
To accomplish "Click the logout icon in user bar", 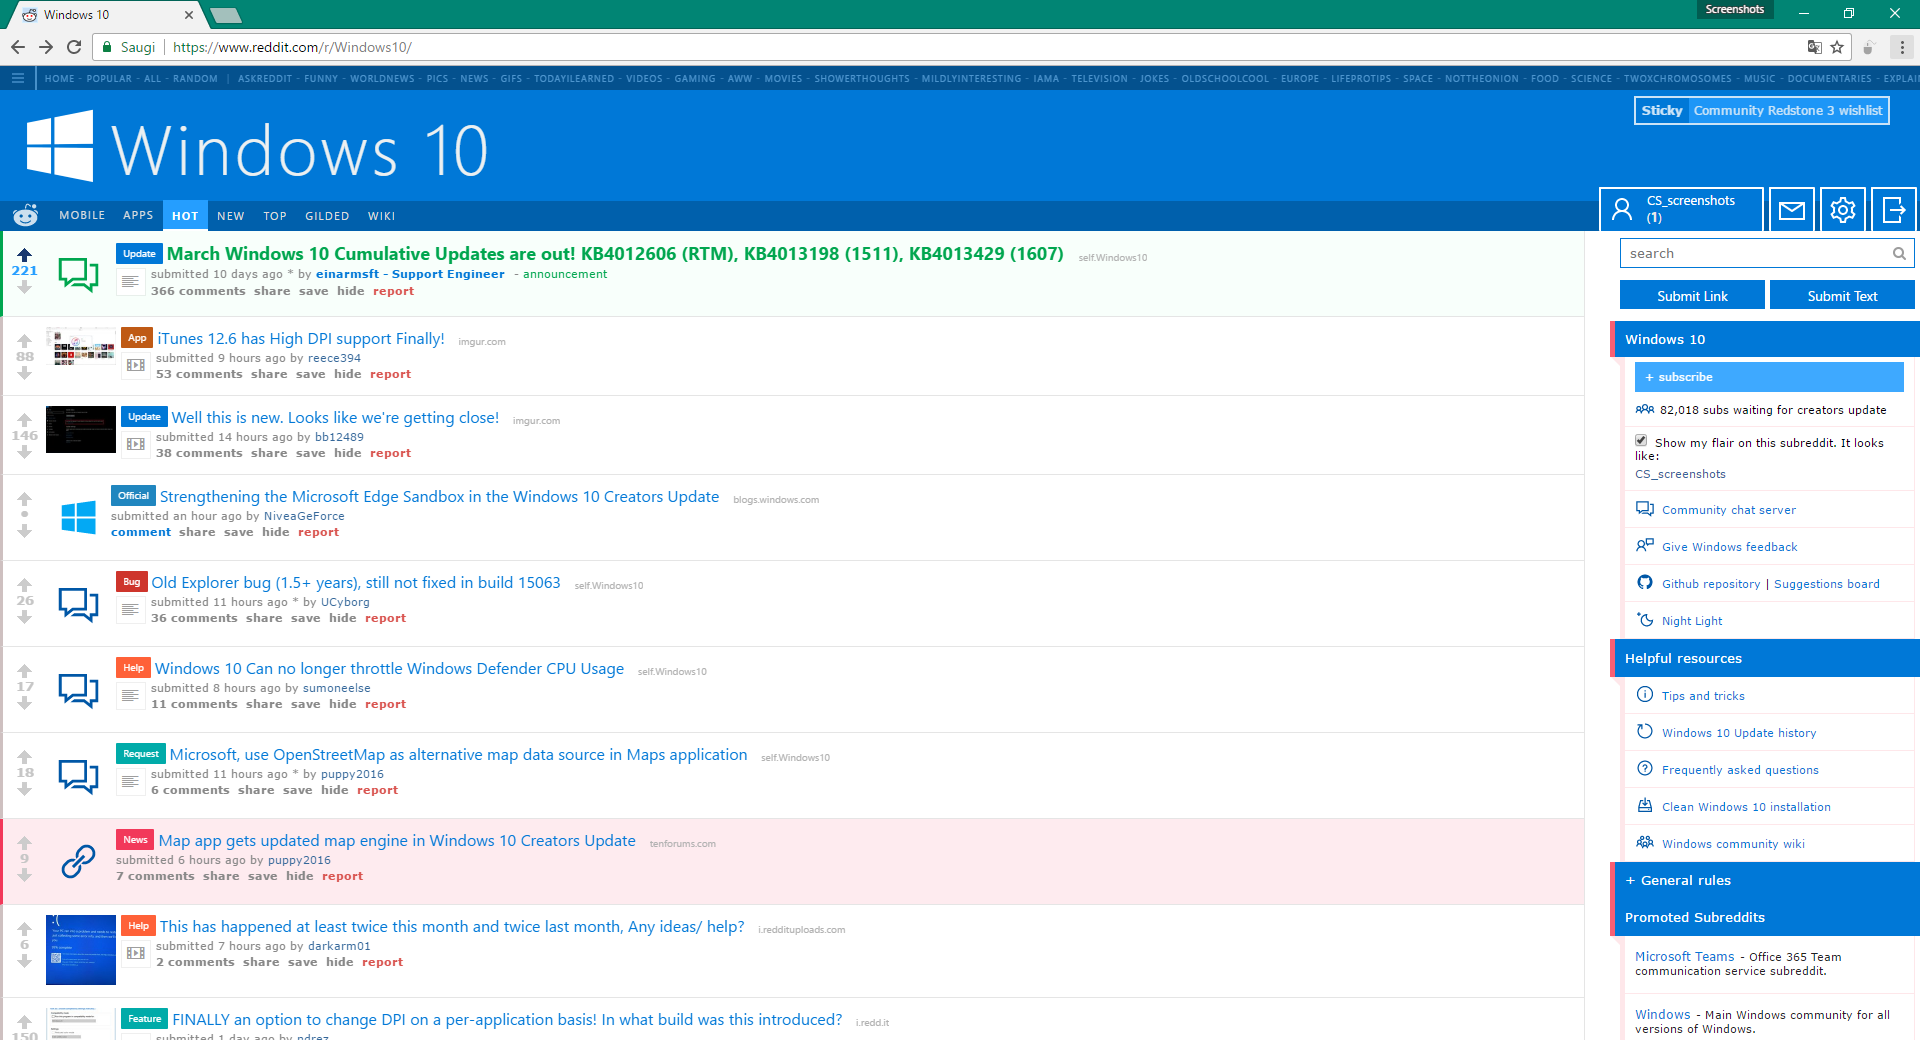I will (x=1893, y=210).
